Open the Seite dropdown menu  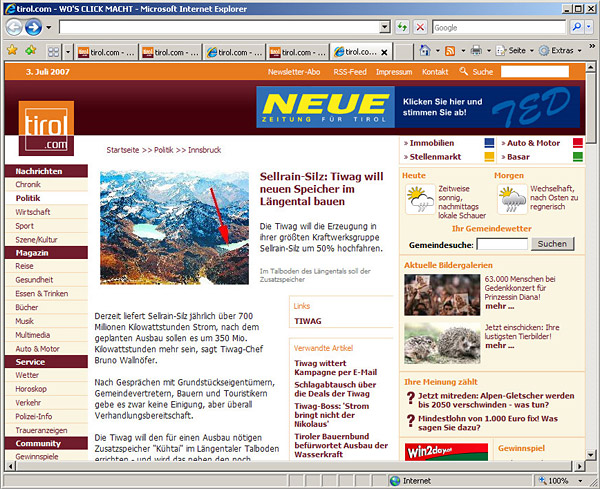[x=516, y=50]
